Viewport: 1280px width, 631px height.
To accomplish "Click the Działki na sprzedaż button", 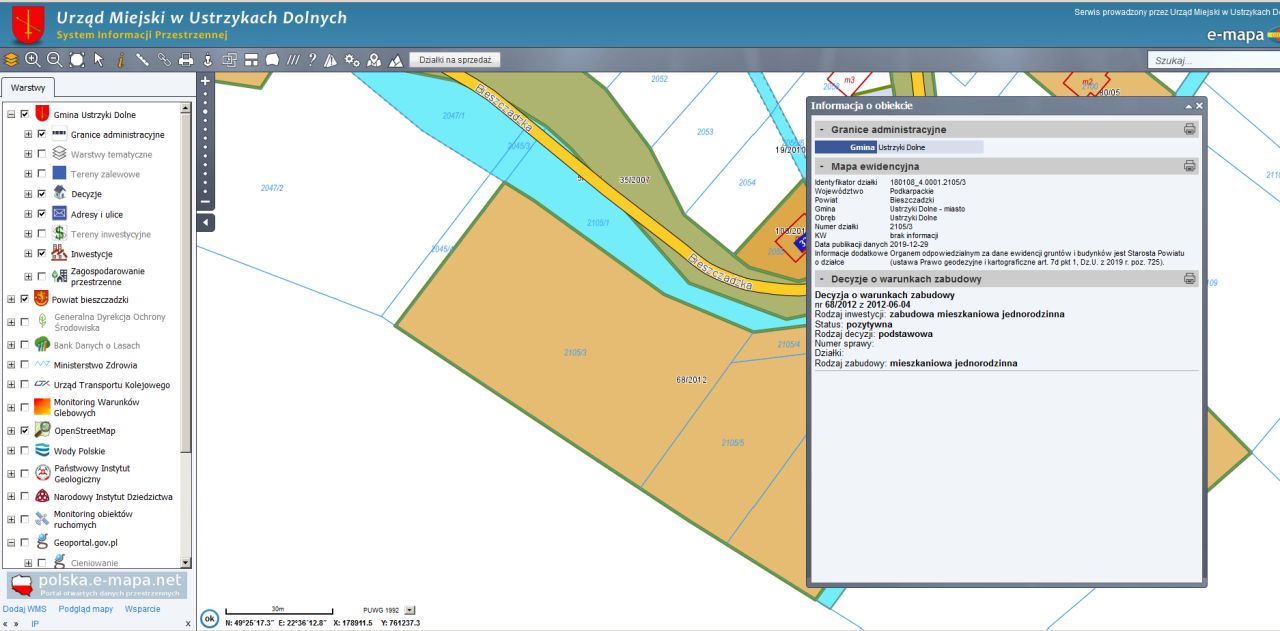I will pos(454,60).
